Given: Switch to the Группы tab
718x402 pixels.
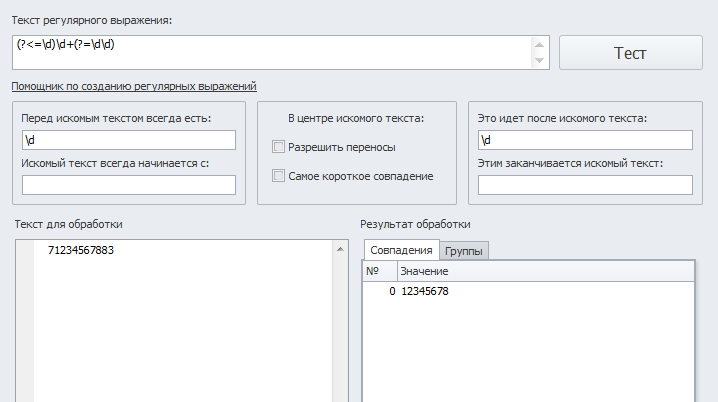Looking at the screenshot, I should pyautogui.click(x=463, y=251).
